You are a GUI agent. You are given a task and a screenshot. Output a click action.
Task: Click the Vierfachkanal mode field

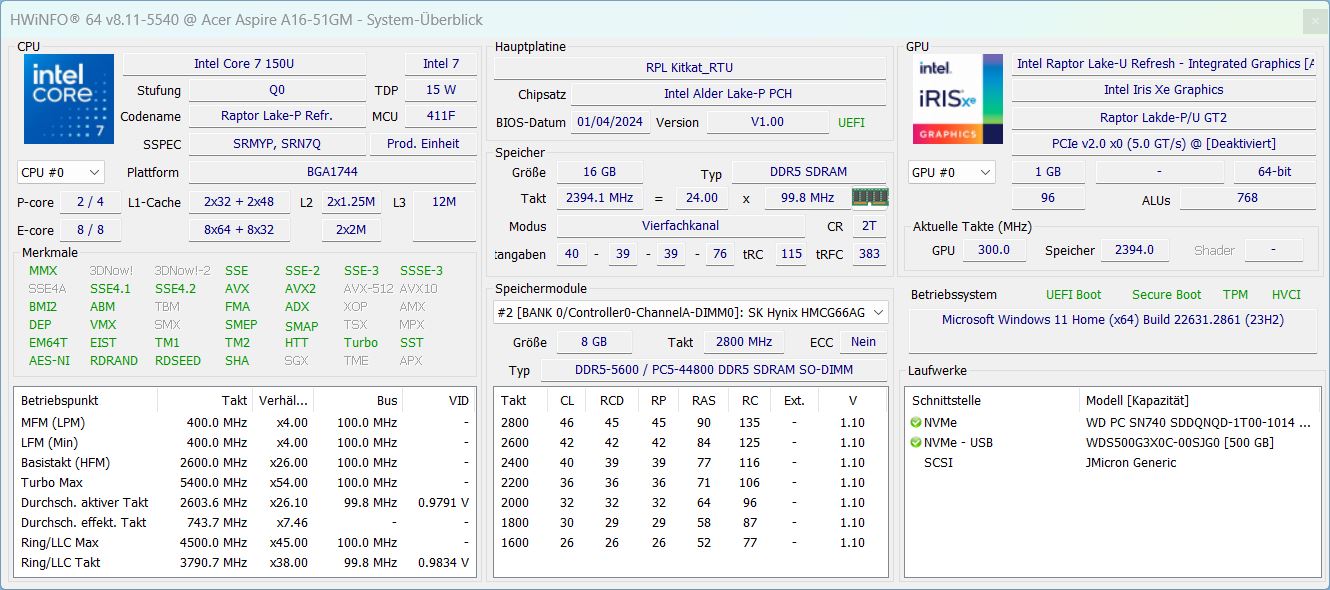(680, 226)
